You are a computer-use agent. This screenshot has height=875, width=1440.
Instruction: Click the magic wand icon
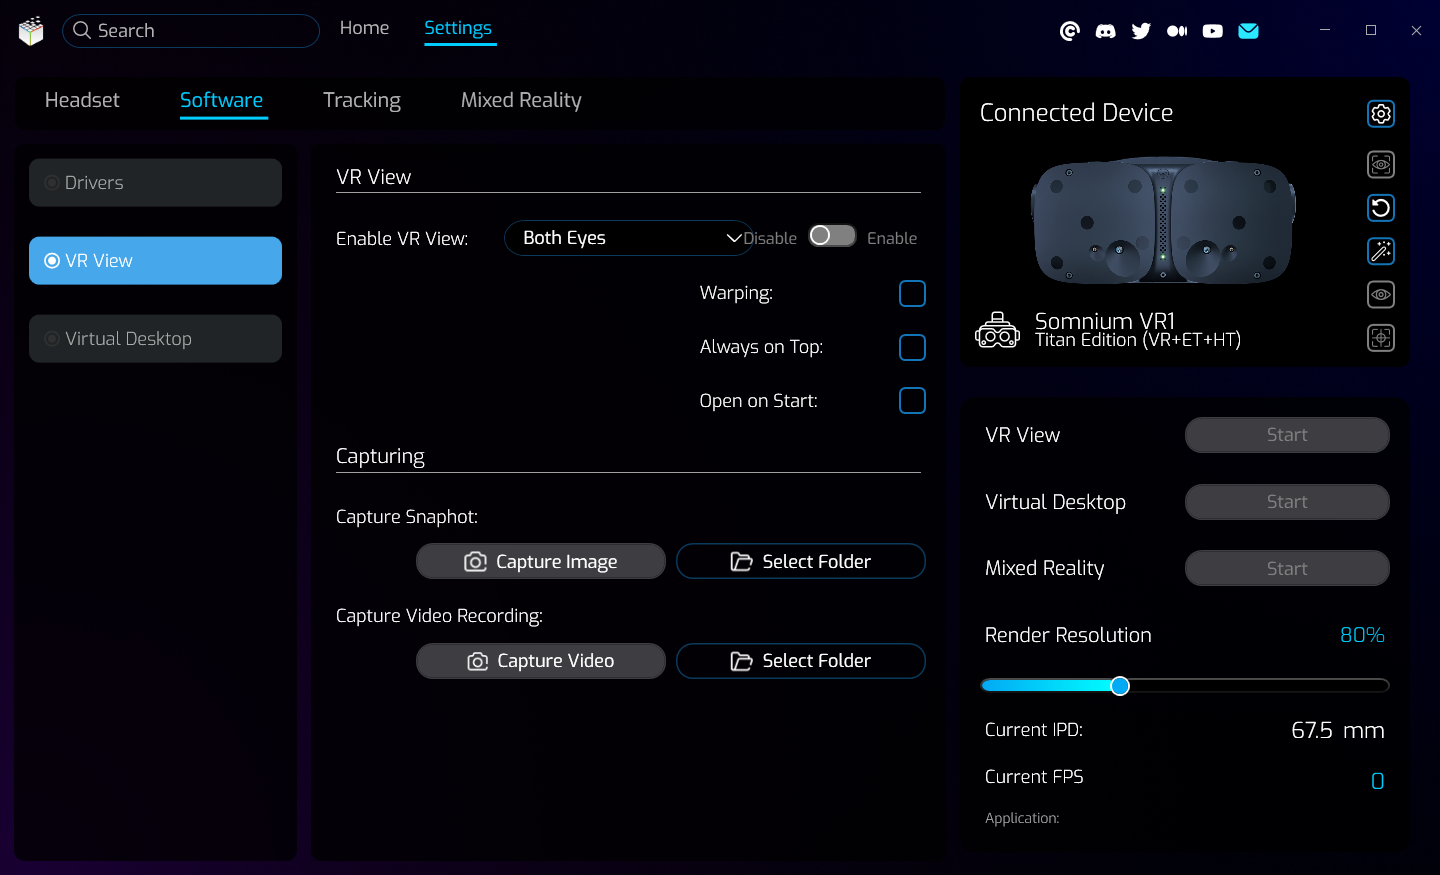1381,251
